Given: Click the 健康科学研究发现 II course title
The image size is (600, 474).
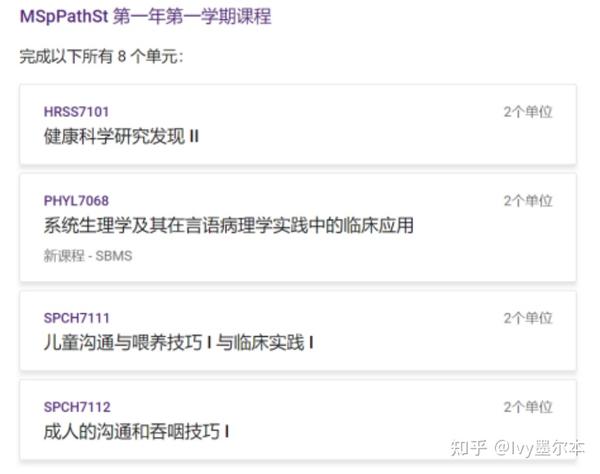Looking at the screenshot, I should 121,136.
